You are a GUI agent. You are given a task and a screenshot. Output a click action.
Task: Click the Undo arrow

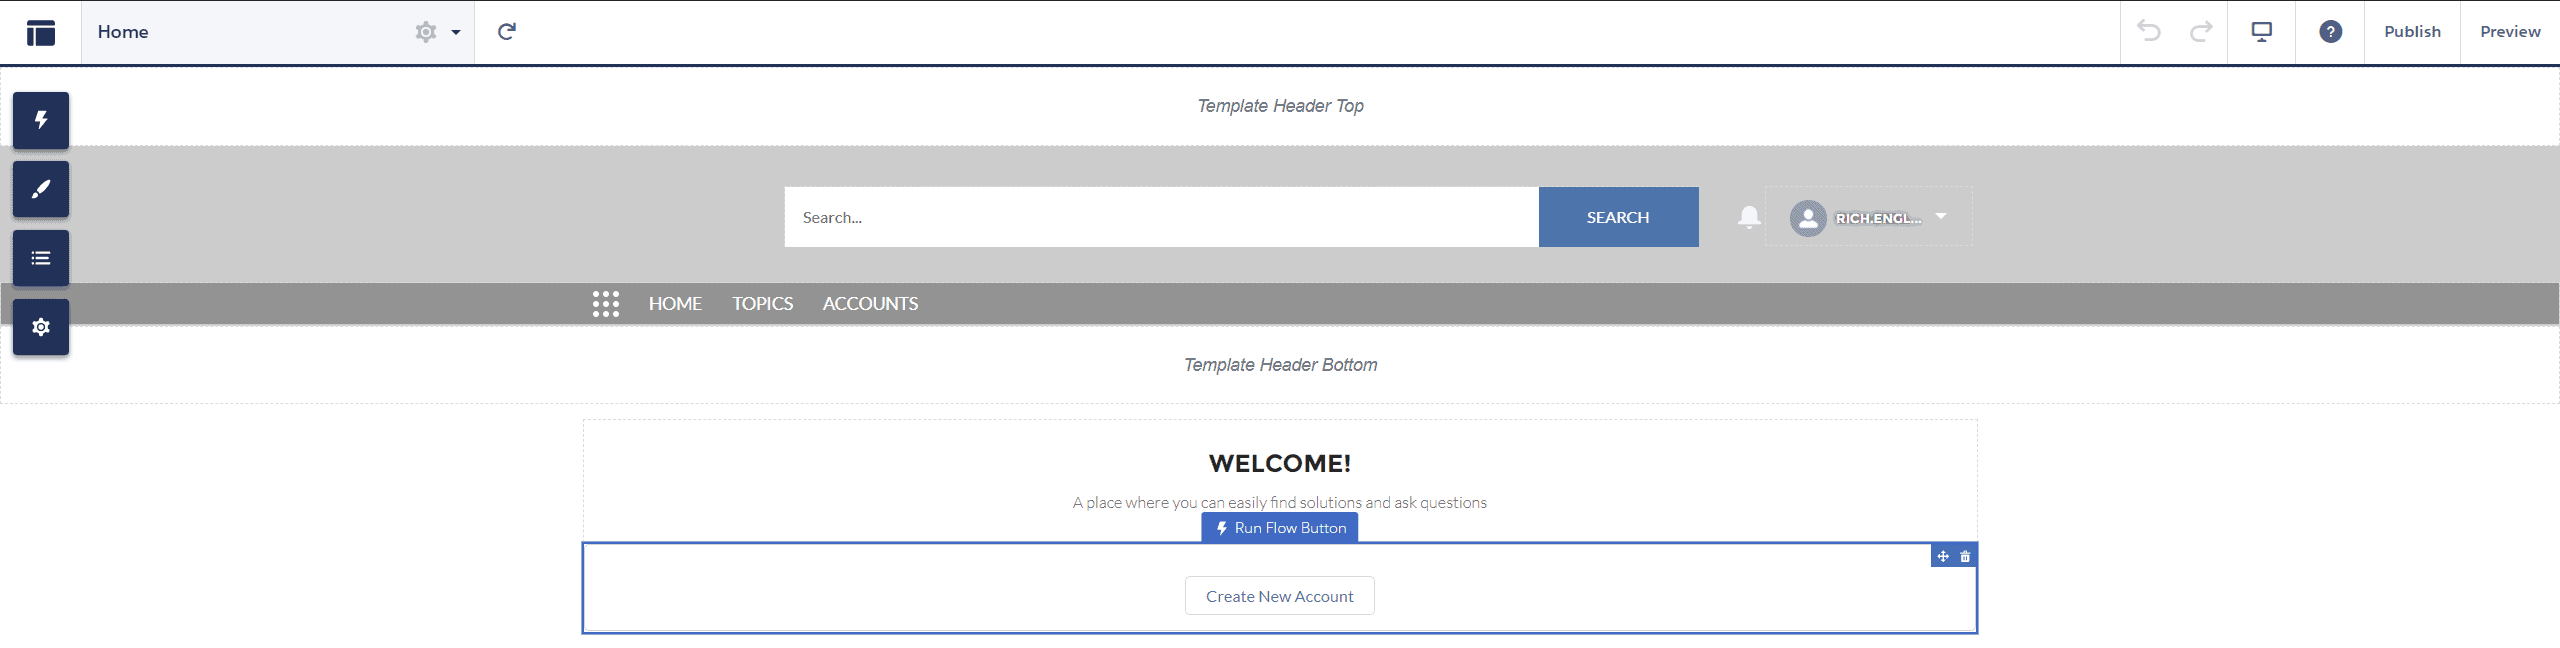(x=2148, y=32)
